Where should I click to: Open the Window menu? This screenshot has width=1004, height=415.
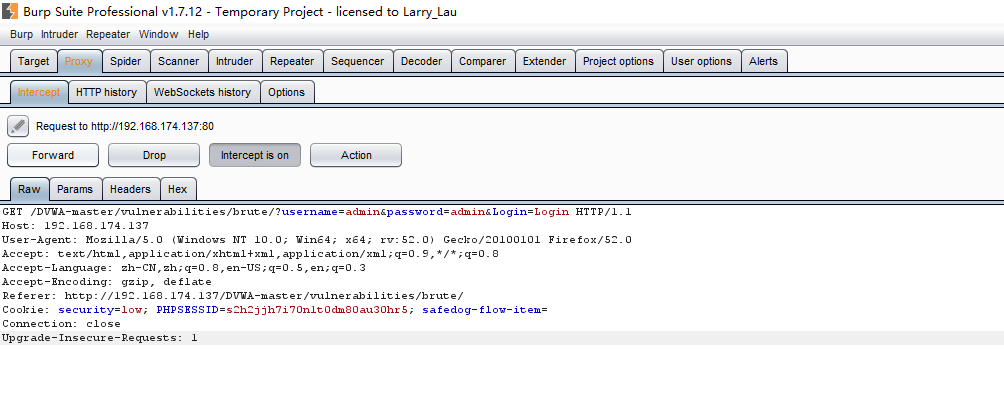pos(159,35)
